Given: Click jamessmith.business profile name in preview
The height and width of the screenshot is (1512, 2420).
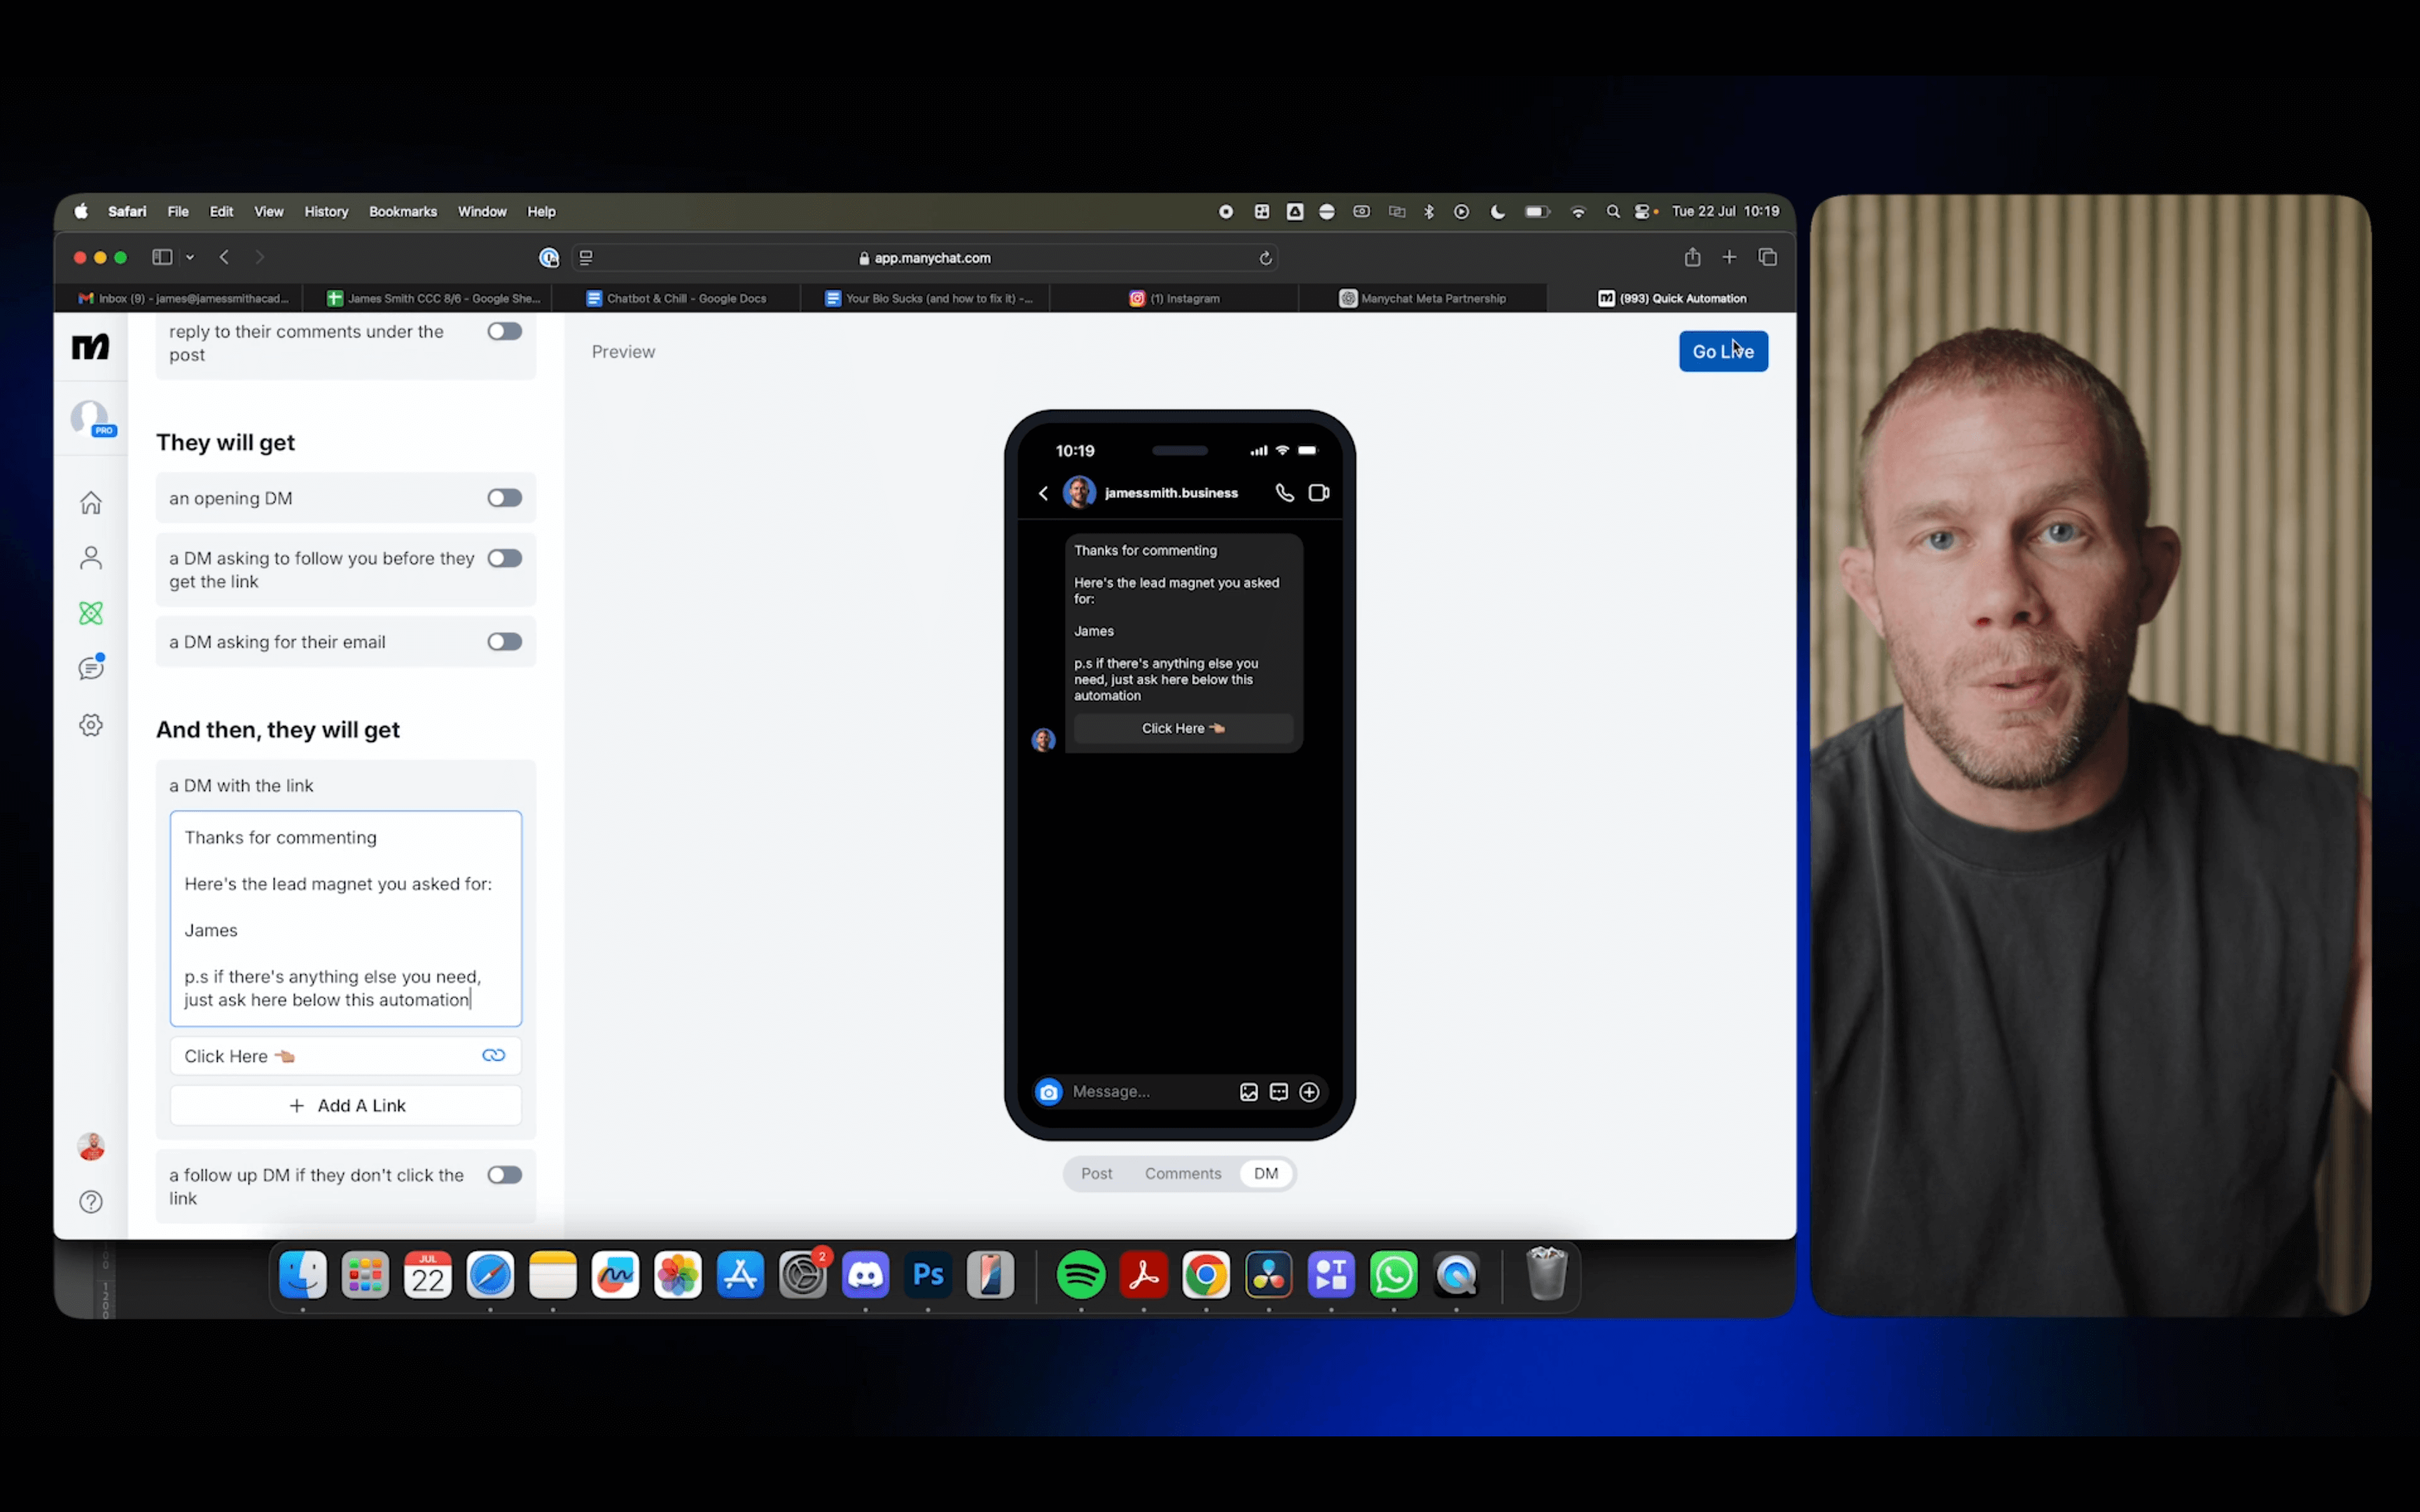Looking at the screenshot, I should coord(1171,493).
